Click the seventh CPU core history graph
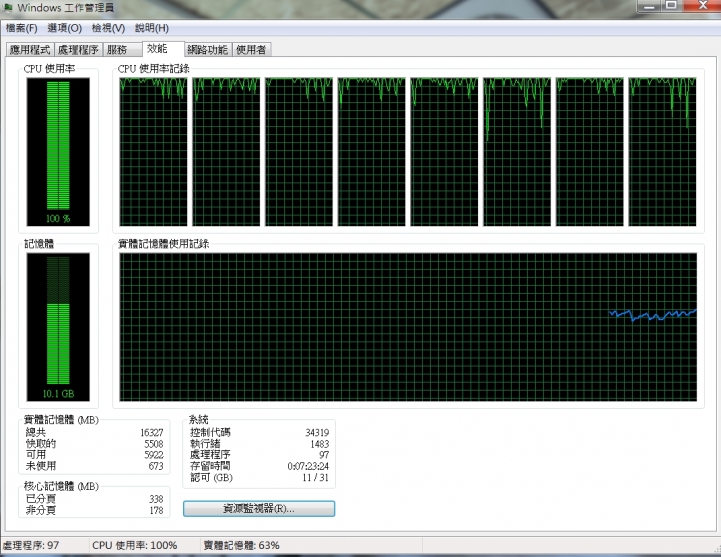 pos(589,152)
